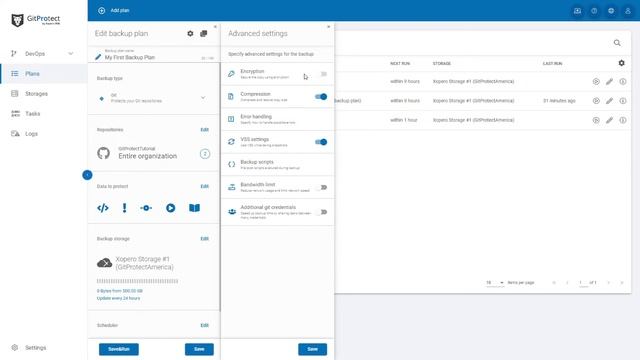This screenshot has height=360, width=640.
Task: Toggle the Compression switch off
Action: pos(321,97)
